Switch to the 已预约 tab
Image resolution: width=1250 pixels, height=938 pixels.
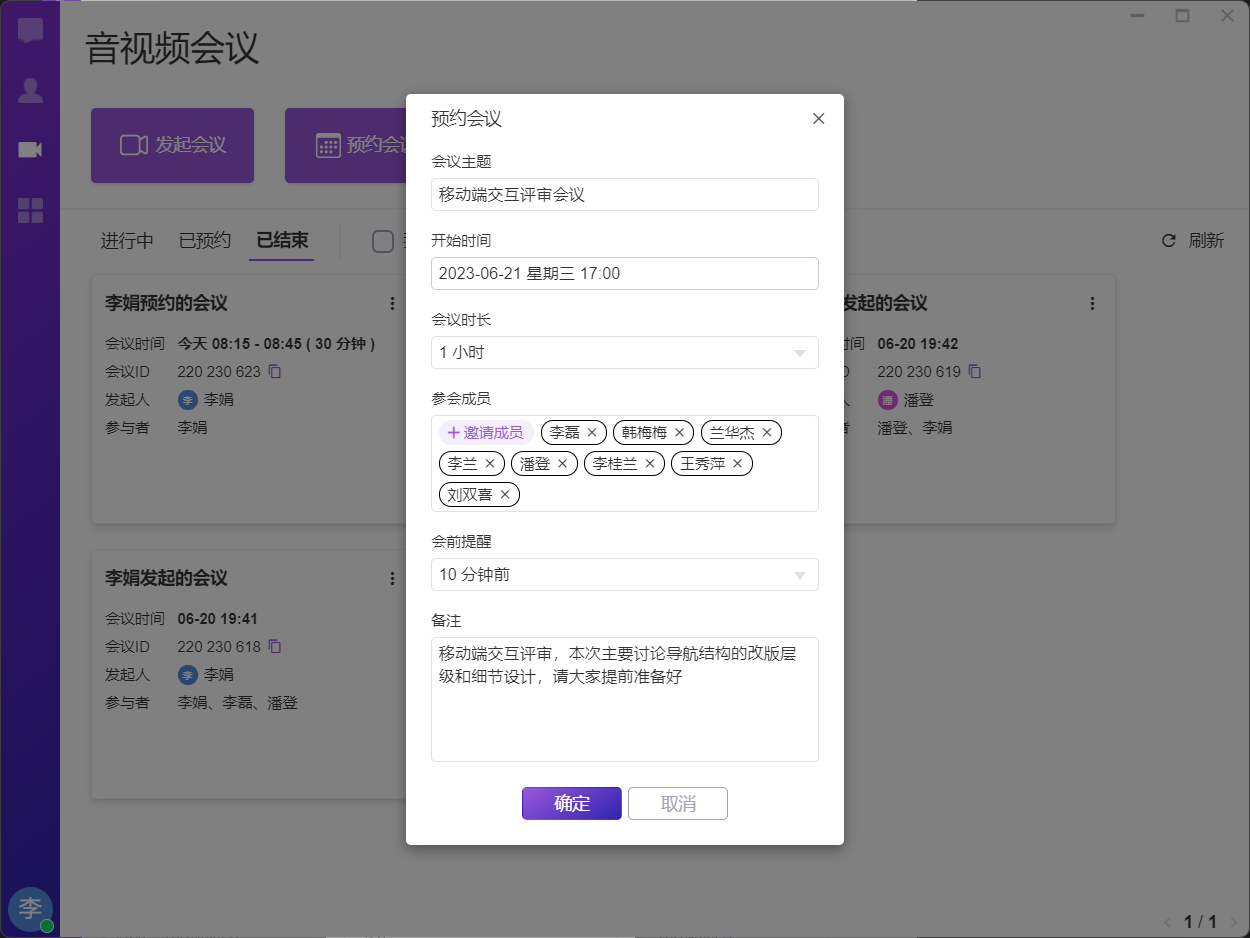[205, 241]
